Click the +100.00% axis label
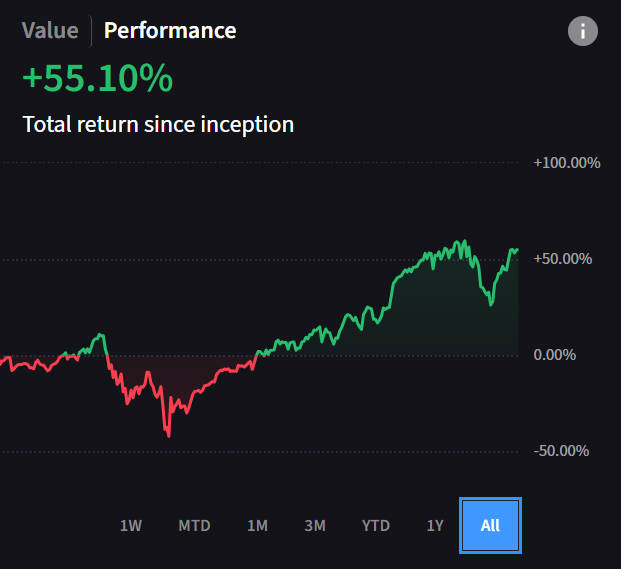 click(x=567, y=162)
